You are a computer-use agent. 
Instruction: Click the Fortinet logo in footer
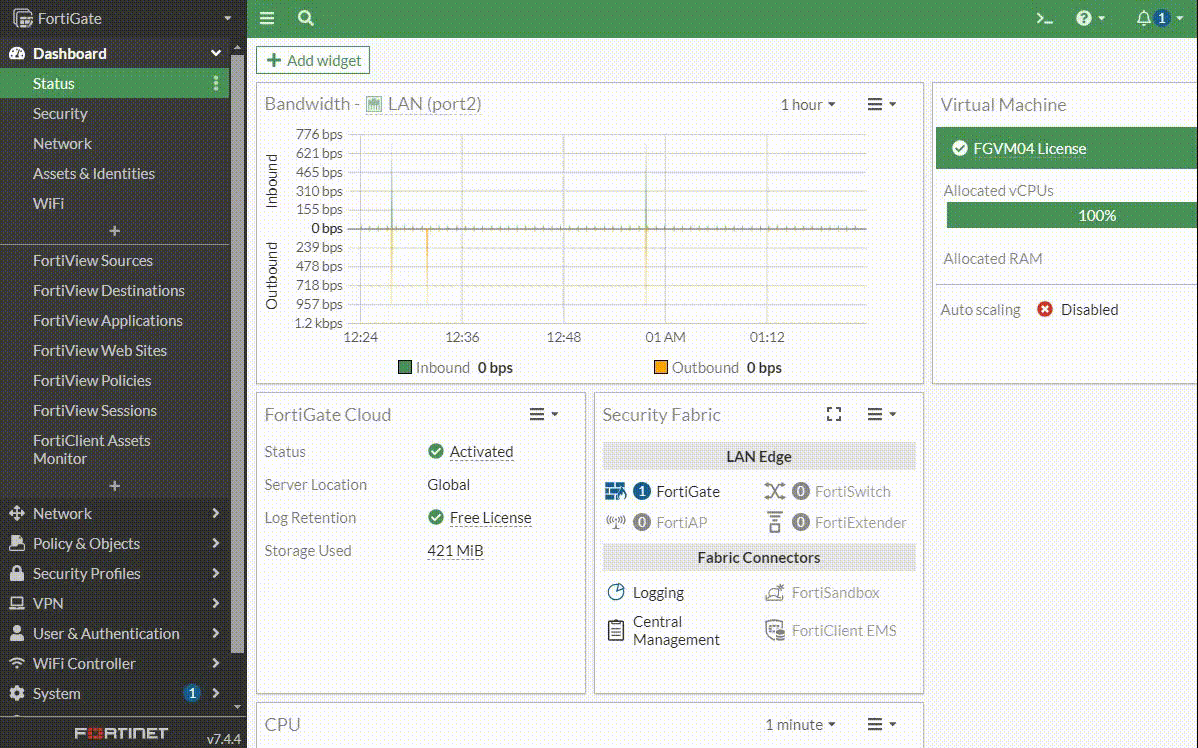point(121,733)
